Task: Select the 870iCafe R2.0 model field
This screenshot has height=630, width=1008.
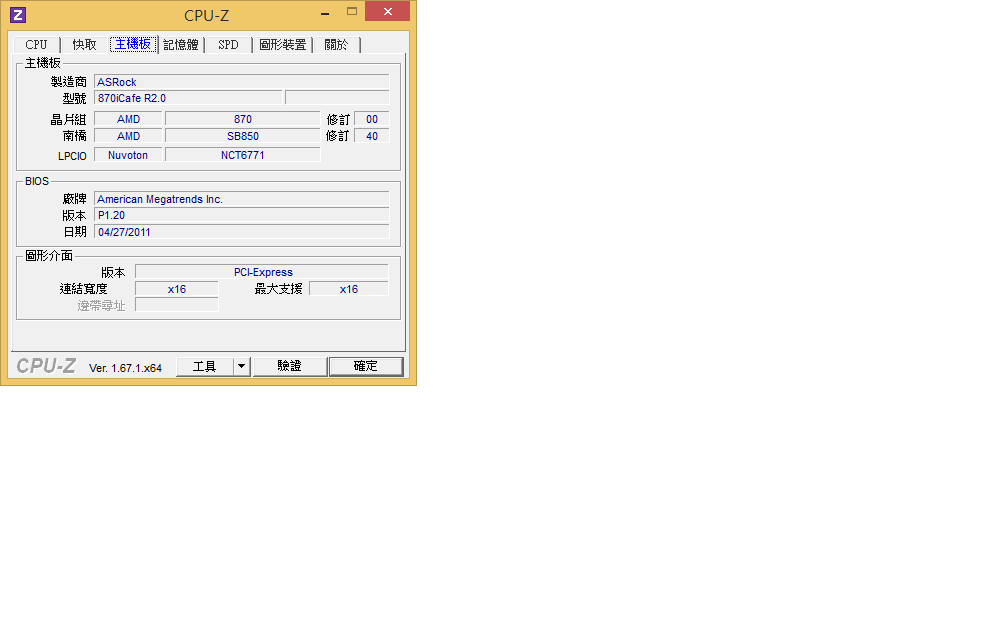Action: pos(188,98)
